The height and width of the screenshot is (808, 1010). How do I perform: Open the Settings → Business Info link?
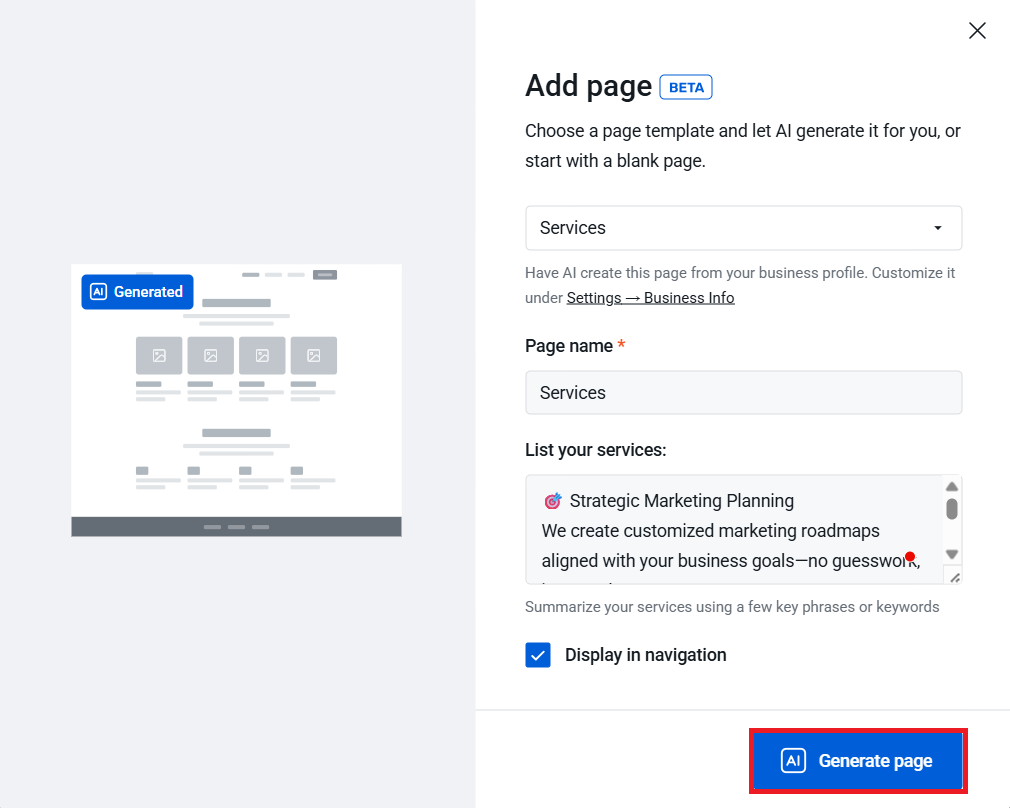coord(650,298)
